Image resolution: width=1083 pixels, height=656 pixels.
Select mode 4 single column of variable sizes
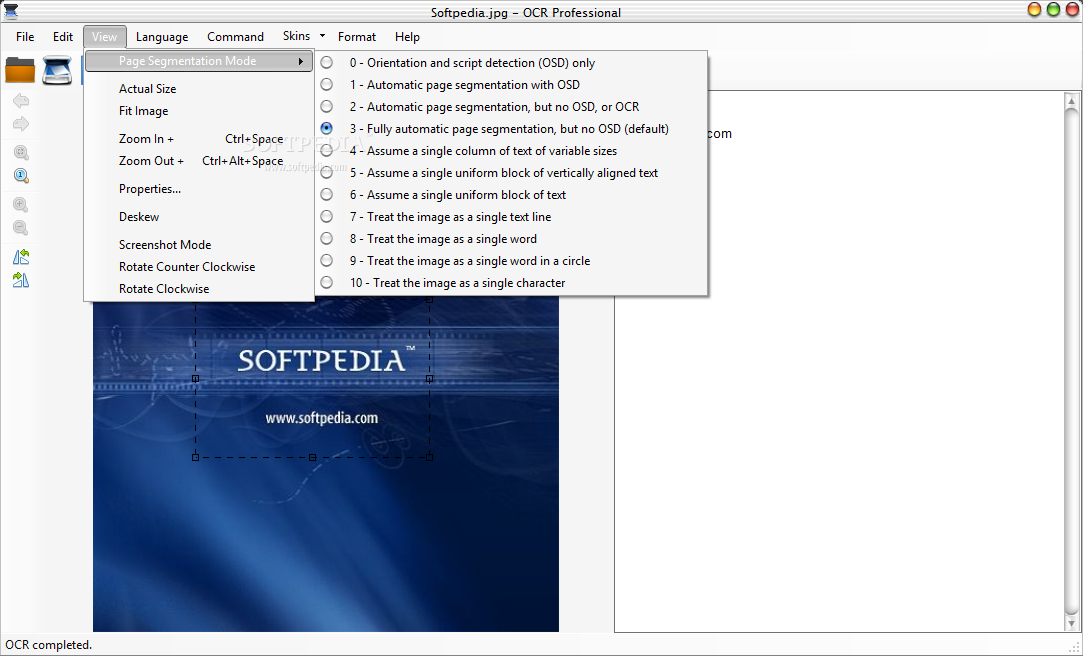(512, 151)
